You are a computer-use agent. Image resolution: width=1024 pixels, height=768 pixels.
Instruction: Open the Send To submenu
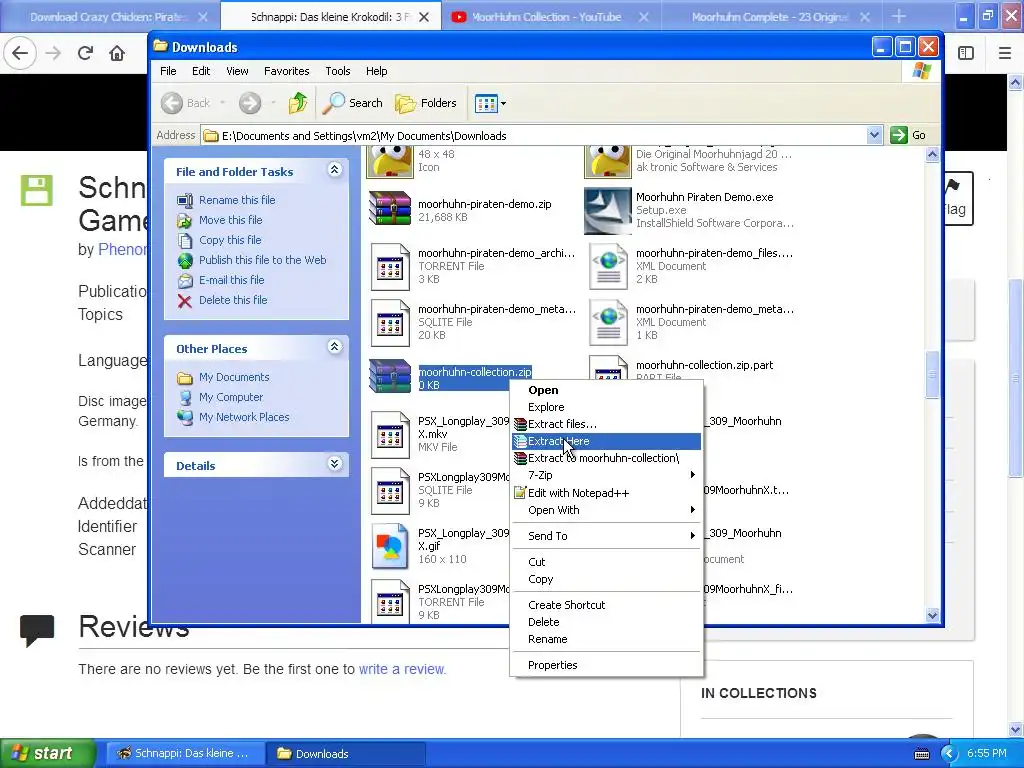[606, 536]
